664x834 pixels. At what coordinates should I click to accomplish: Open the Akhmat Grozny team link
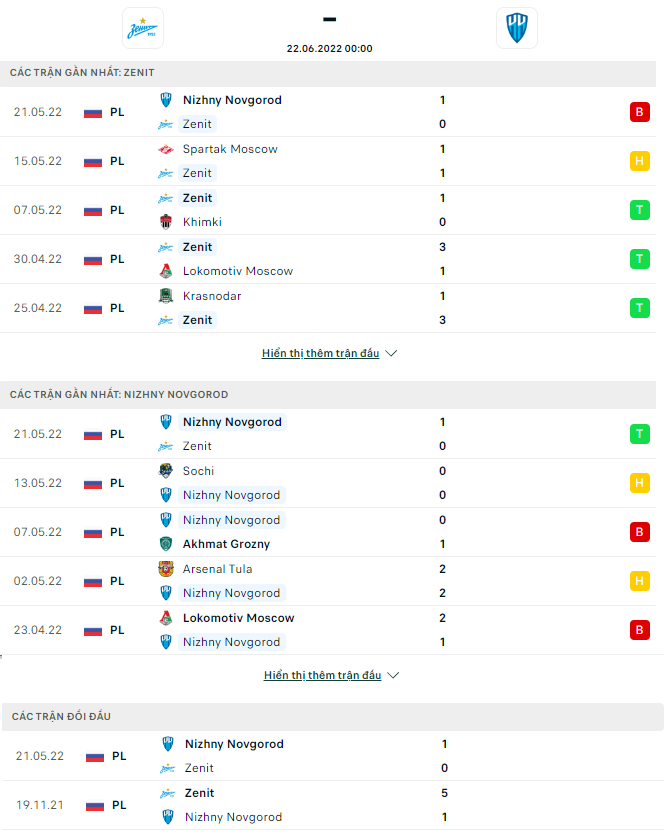pos(226,544)
